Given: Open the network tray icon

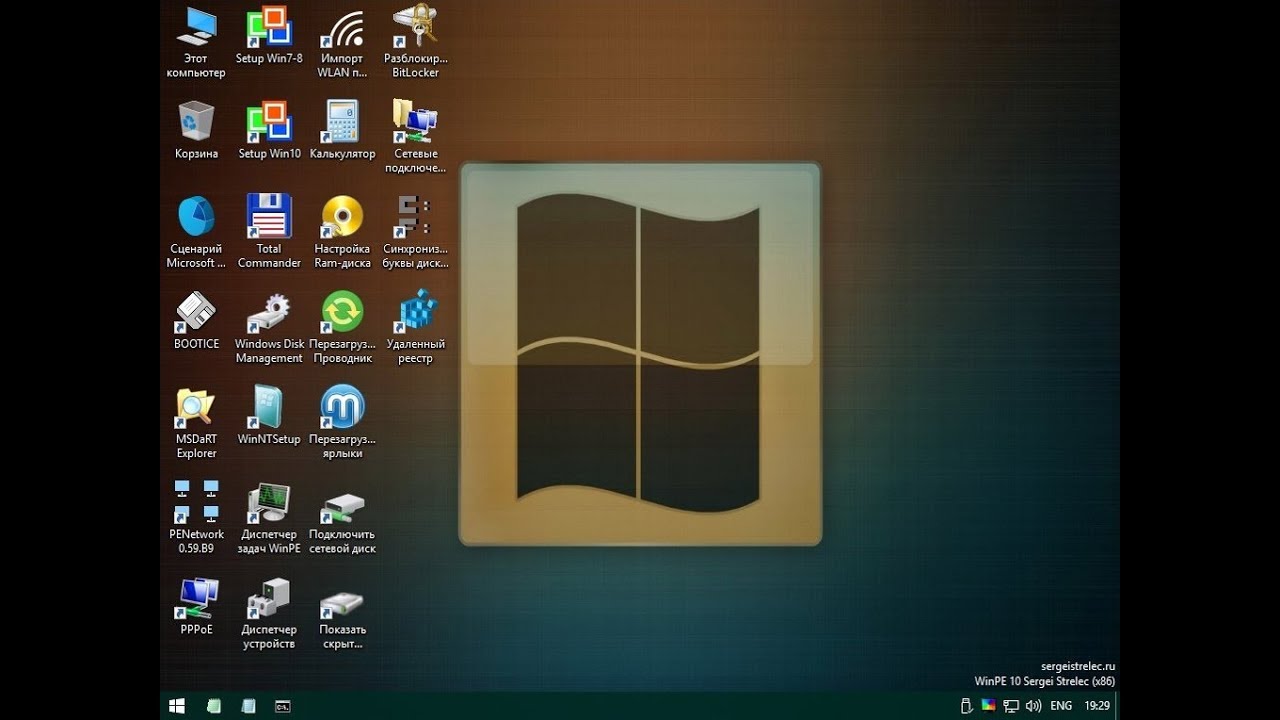Looking at the screenshot, I should point(1011,706).
